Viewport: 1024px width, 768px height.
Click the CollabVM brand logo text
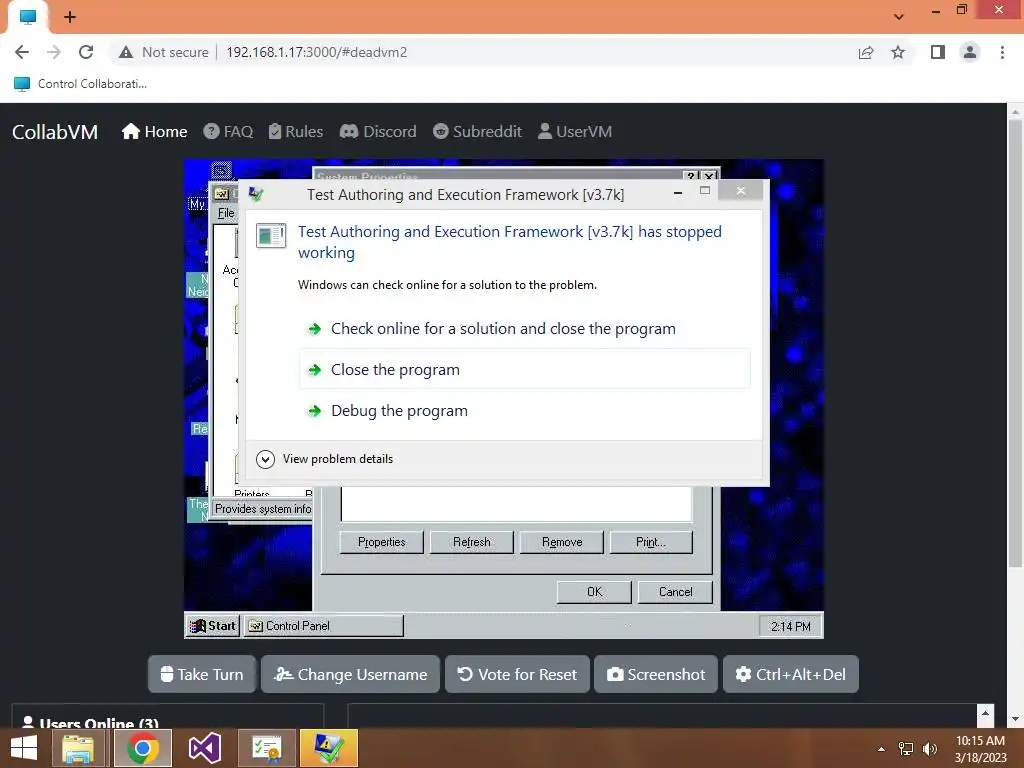coord(55,132)
